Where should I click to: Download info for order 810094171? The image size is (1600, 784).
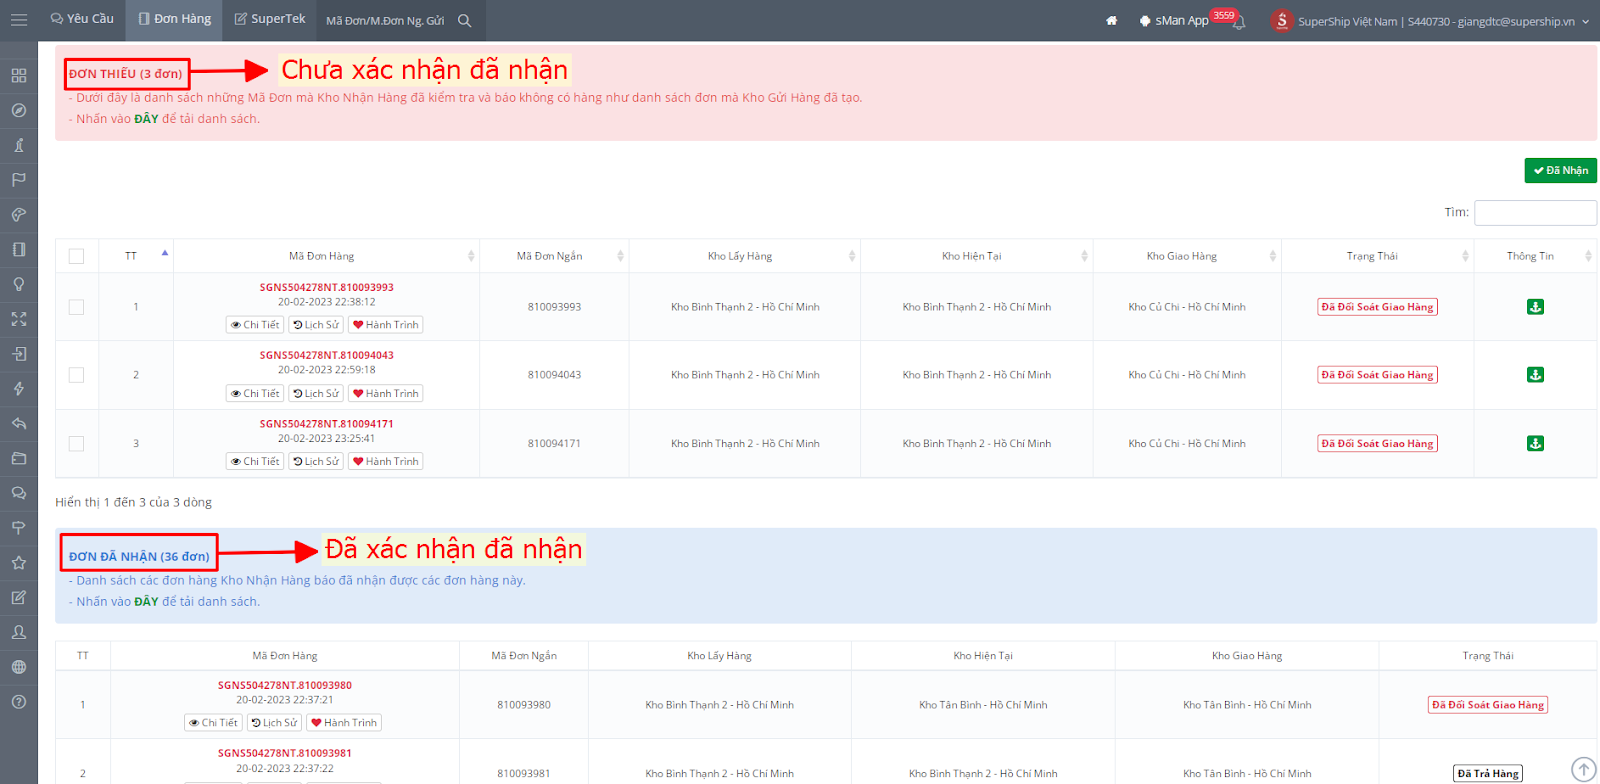[1535, 443]
